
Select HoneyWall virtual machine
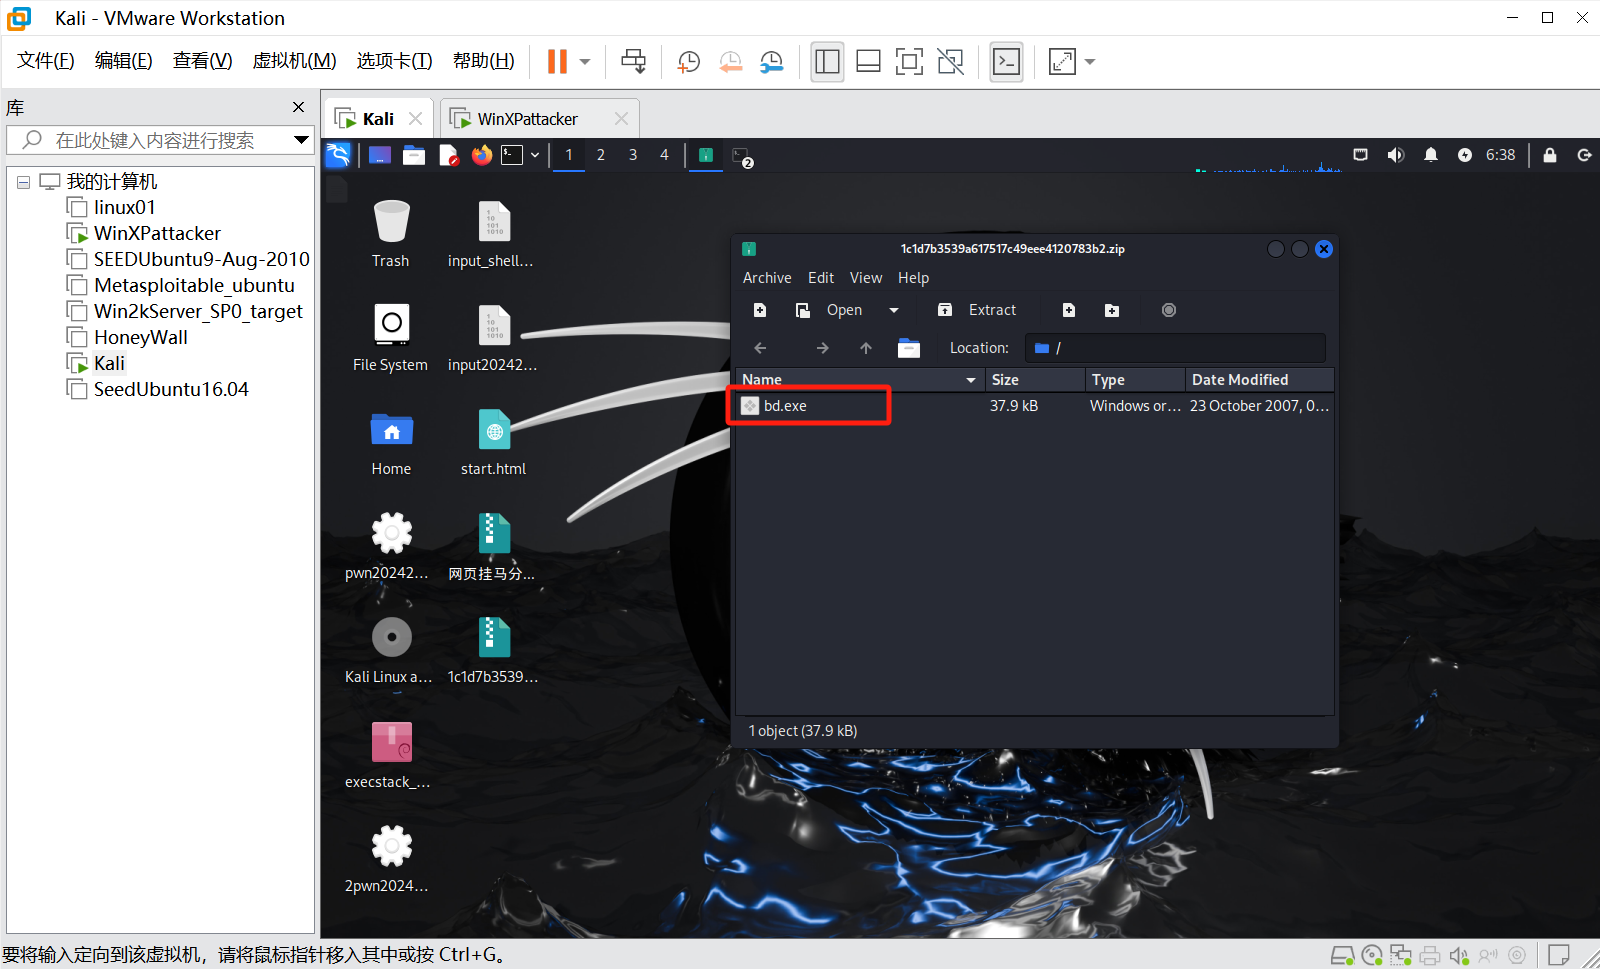pos(140,337)
